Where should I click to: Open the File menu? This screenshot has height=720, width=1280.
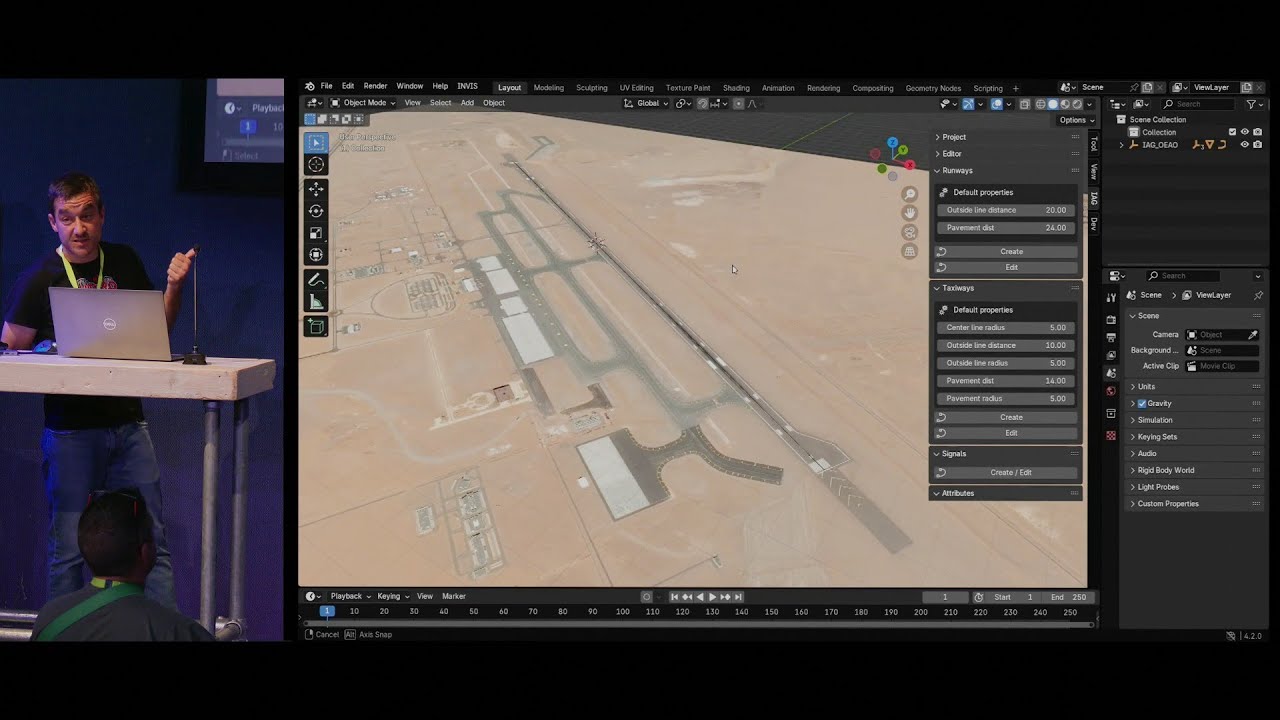(x=327, y=87)
